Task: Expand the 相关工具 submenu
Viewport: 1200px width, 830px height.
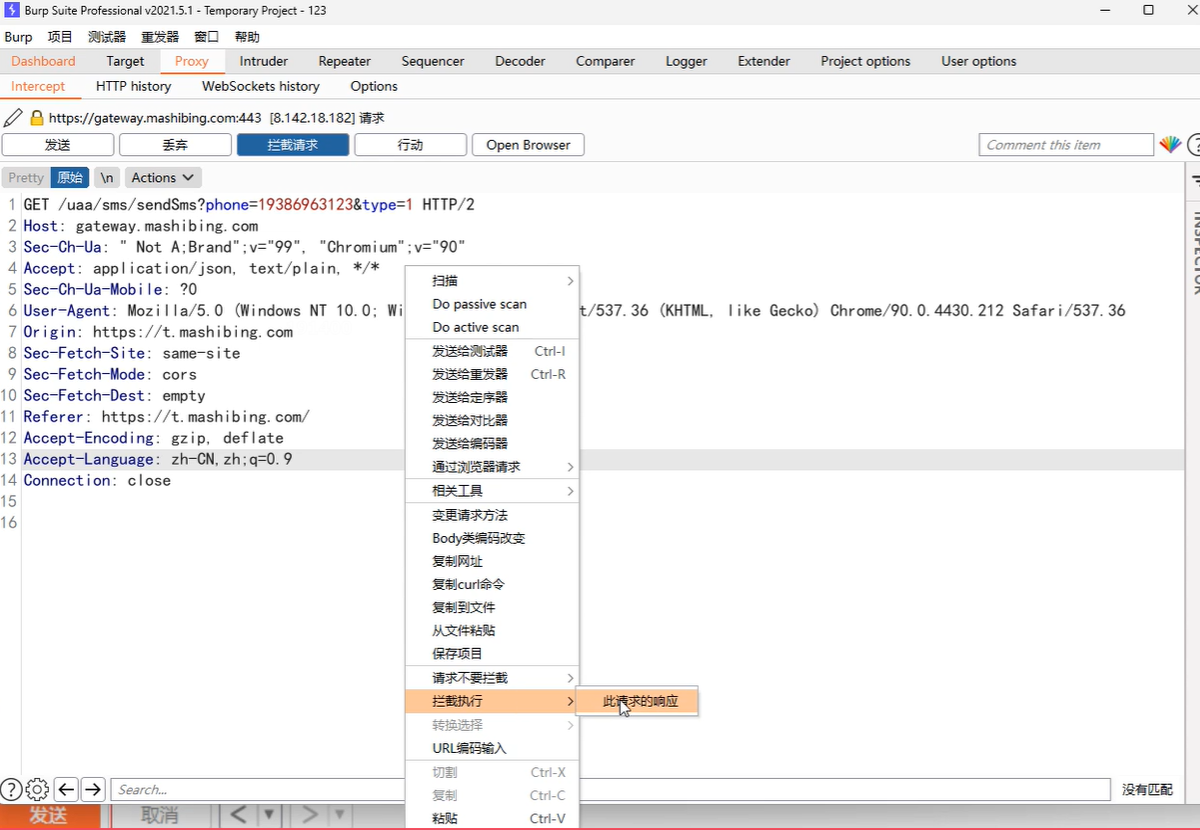Action: 492,491
